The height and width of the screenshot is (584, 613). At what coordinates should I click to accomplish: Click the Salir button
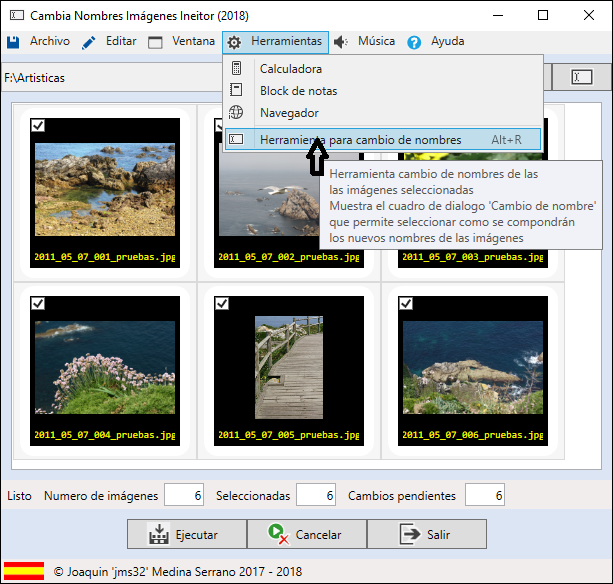coord(427,534)
